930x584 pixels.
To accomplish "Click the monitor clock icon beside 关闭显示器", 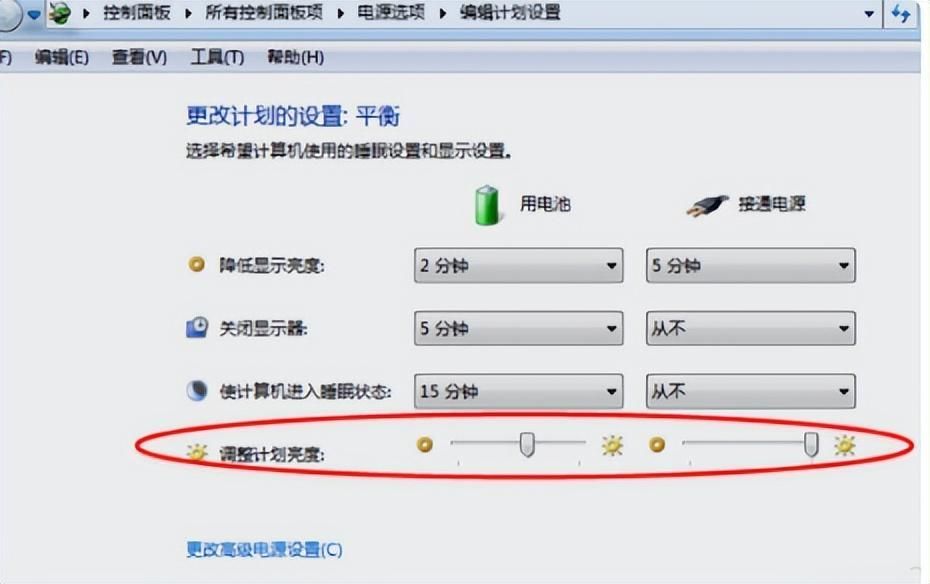I will pos(197,327).
